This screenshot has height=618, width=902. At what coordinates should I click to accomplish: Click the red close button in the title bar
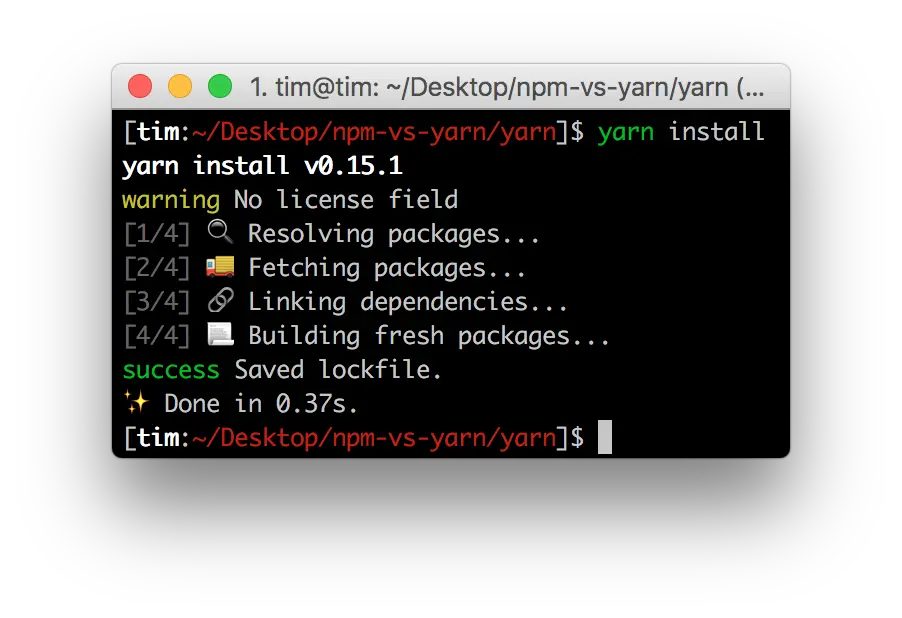tap(140, 86)
